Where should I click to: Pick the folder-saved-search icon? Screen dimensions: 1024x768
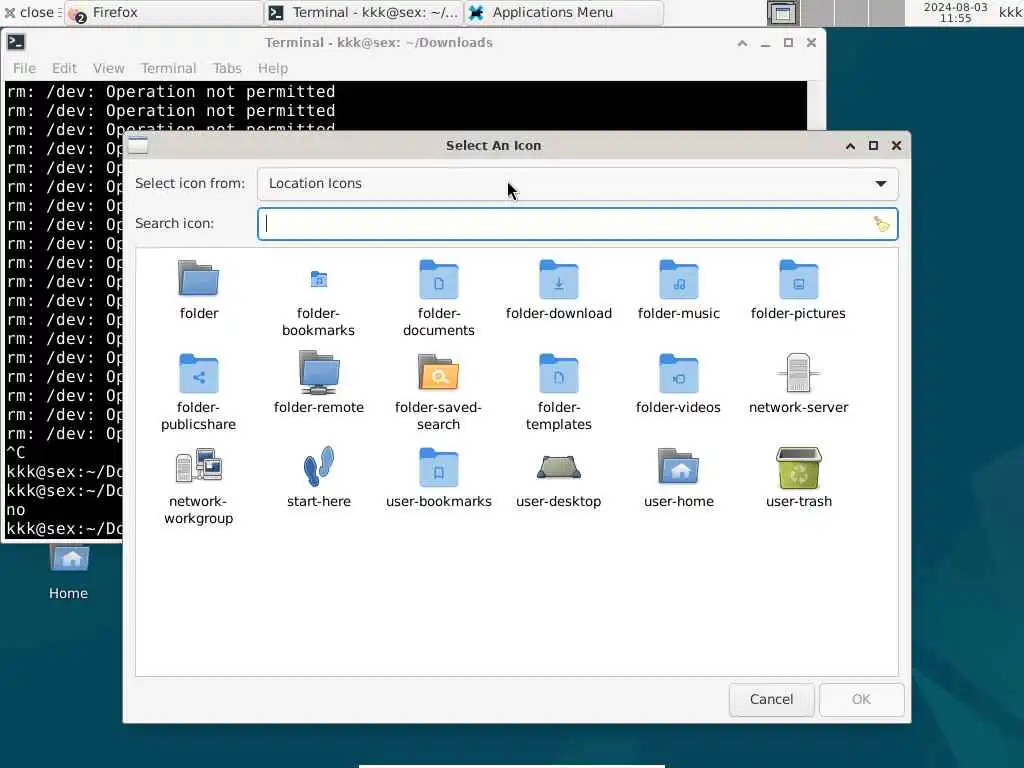coord(438,372)
